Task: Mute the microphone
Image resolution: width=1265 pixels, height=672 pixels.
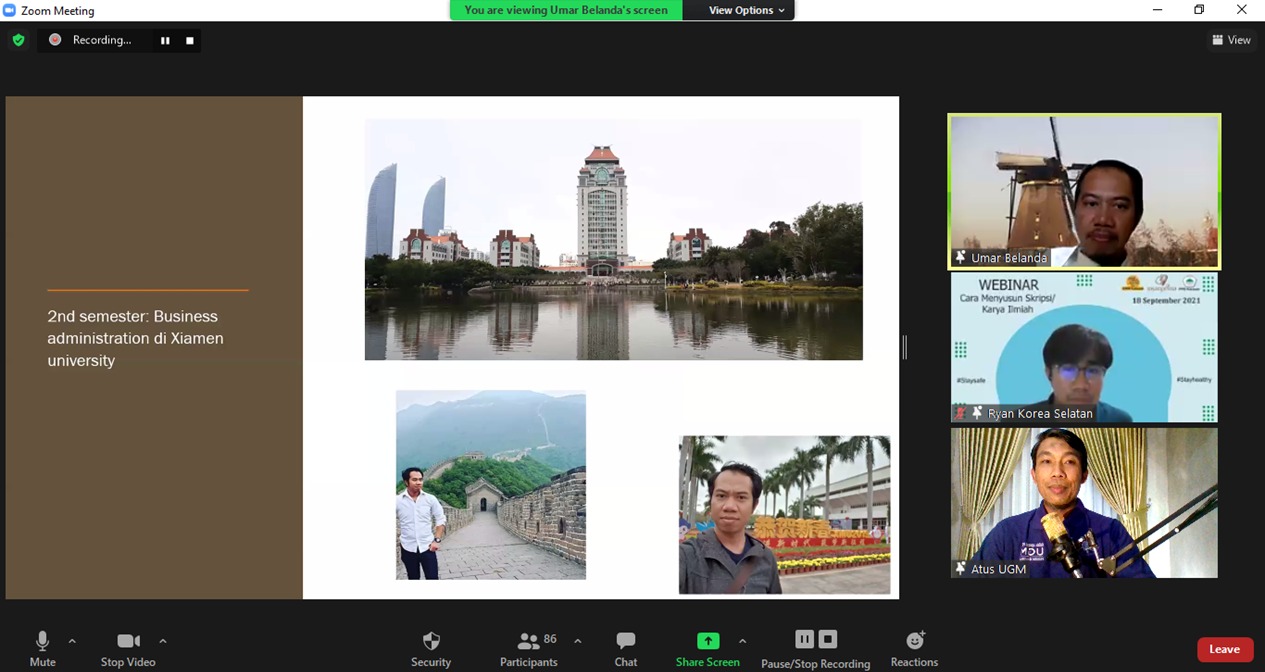Action: [x=42, y=648]
